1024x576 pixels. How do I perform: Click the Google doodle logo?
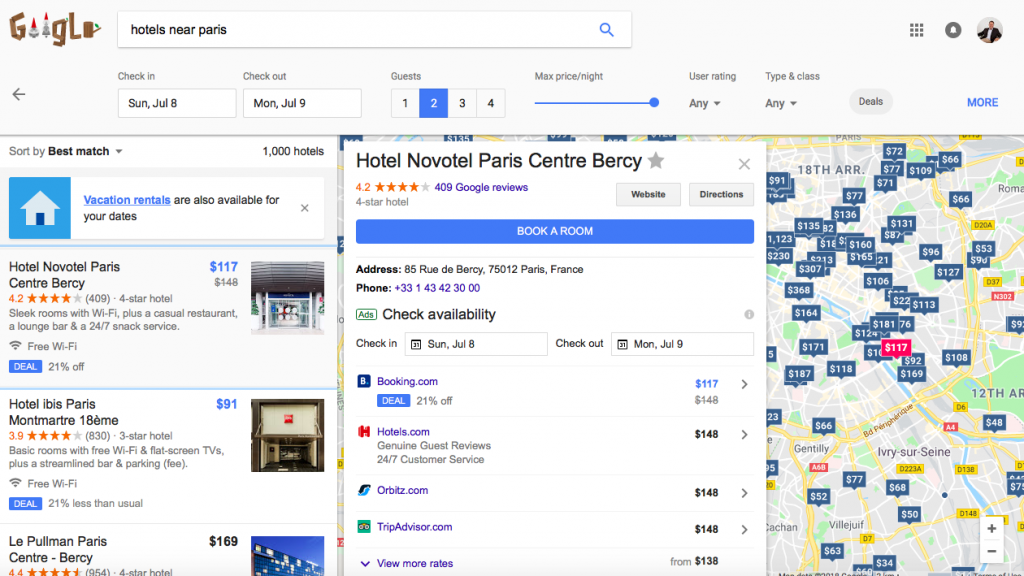(x=55, y=29)
